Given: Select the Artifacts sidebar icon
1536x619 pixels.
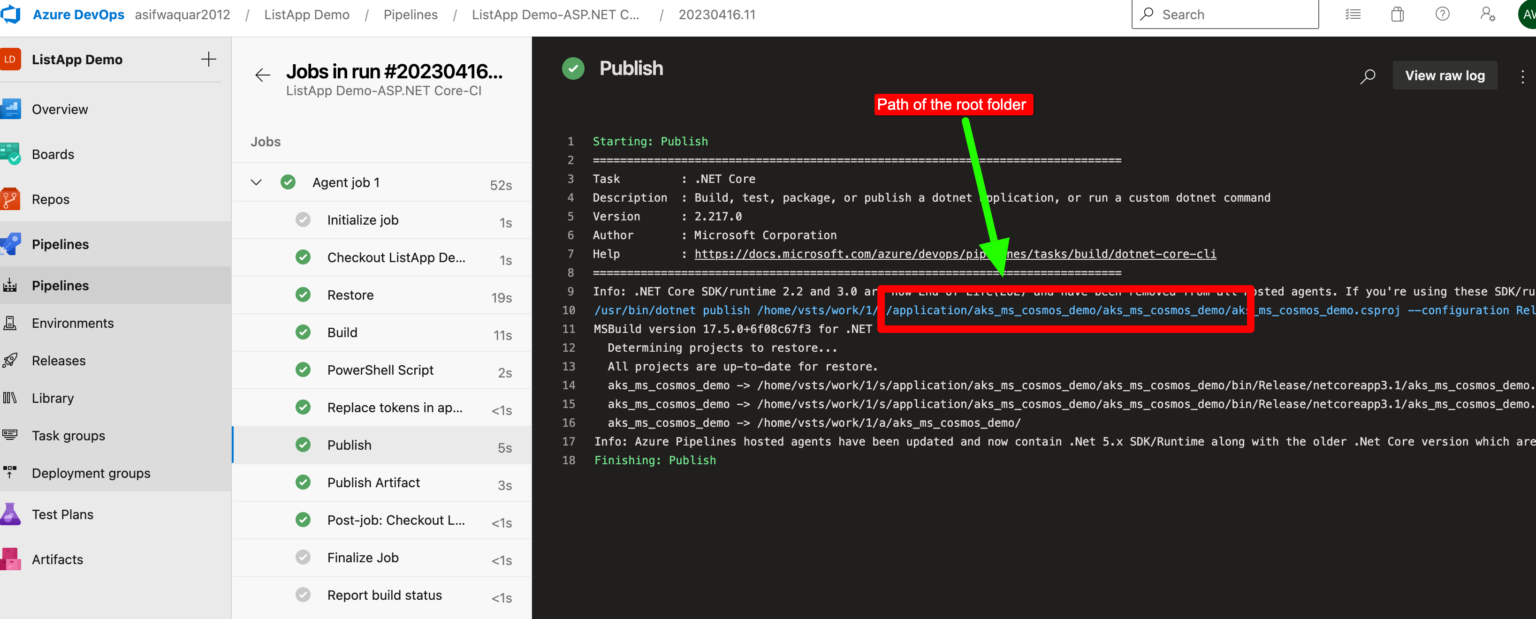Looking at the screenshot, I should [x=15, y=559].
